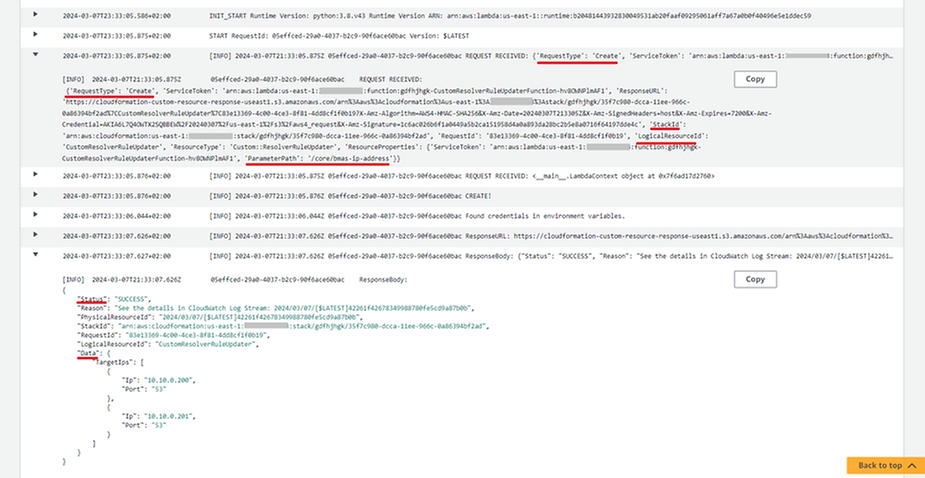Click the Back to top button
Image resolution: width=925 pixels, height=478 pixels.
[x=880, y=465]
